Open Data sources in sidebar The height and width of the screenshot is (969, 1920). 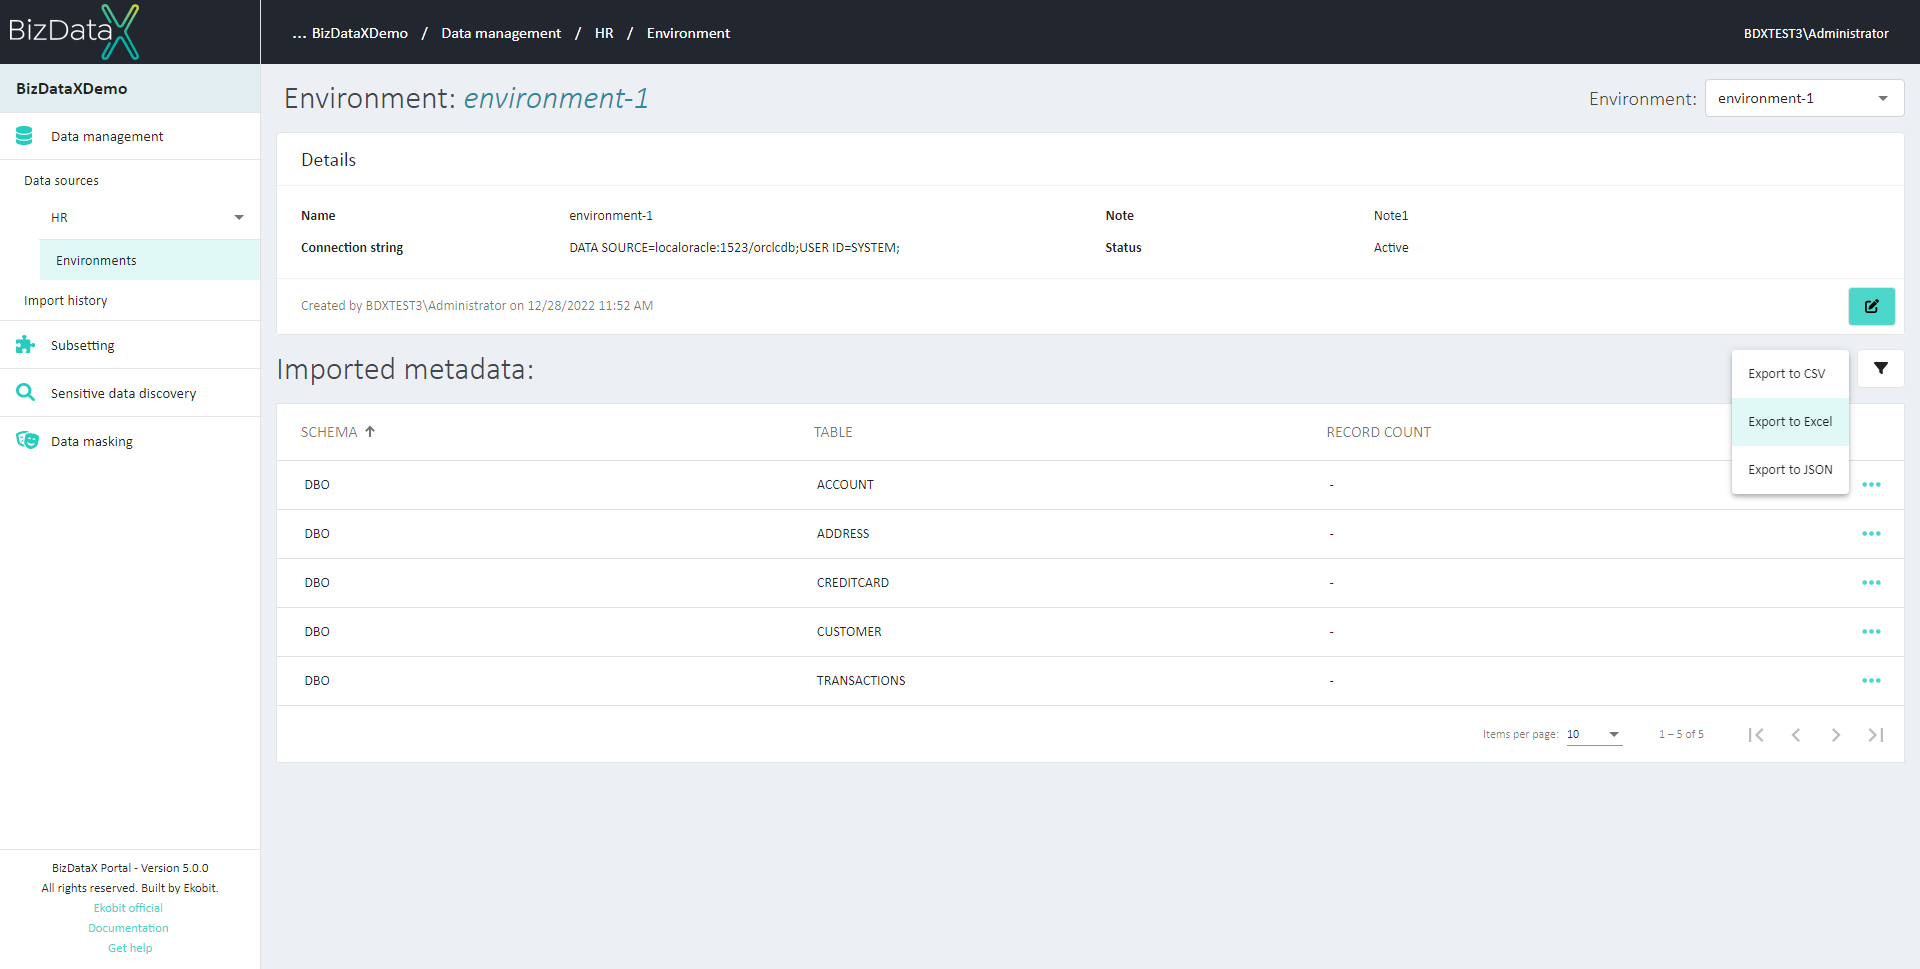[x=62, y=181]
